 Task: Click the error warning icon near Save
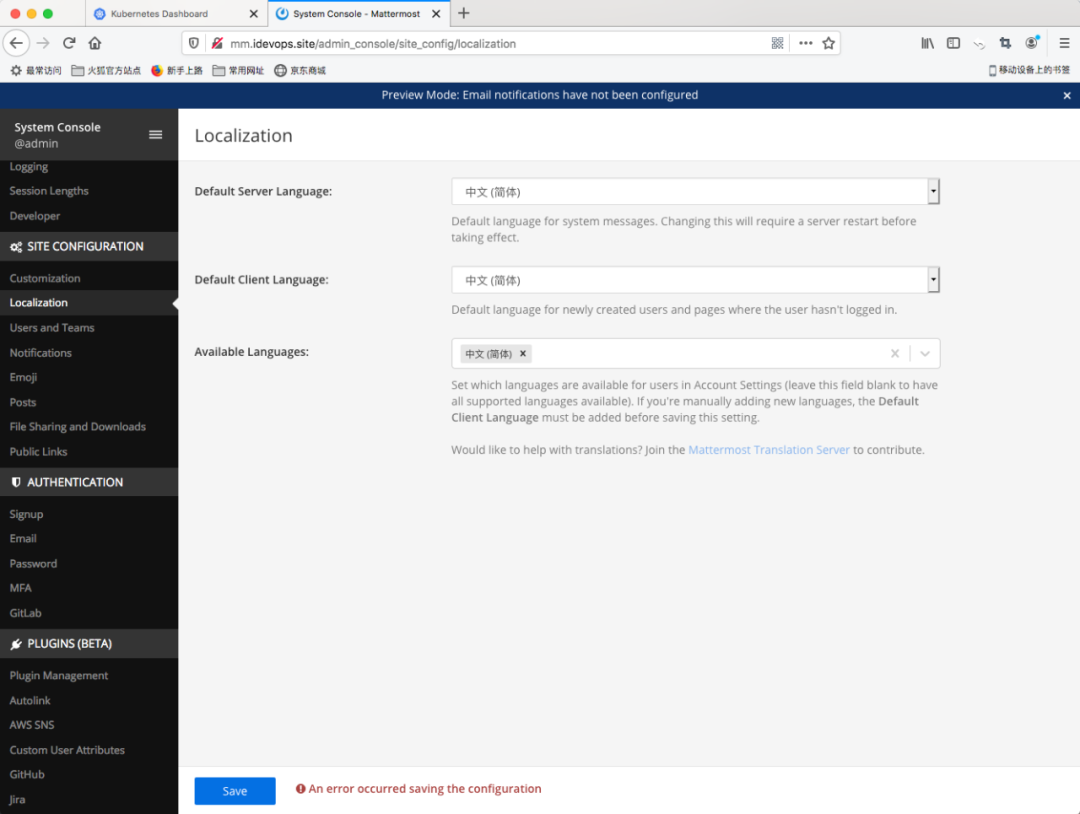point(300,789)
